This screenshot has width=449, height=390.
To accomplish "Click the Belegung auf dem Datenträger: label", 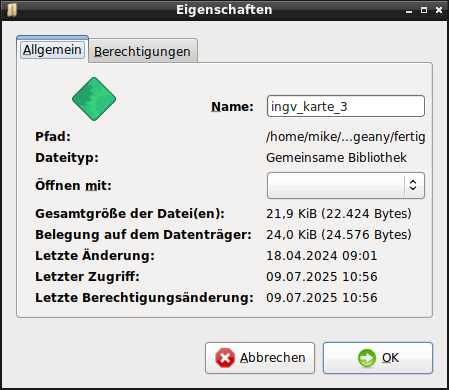I will coord(143,235).
